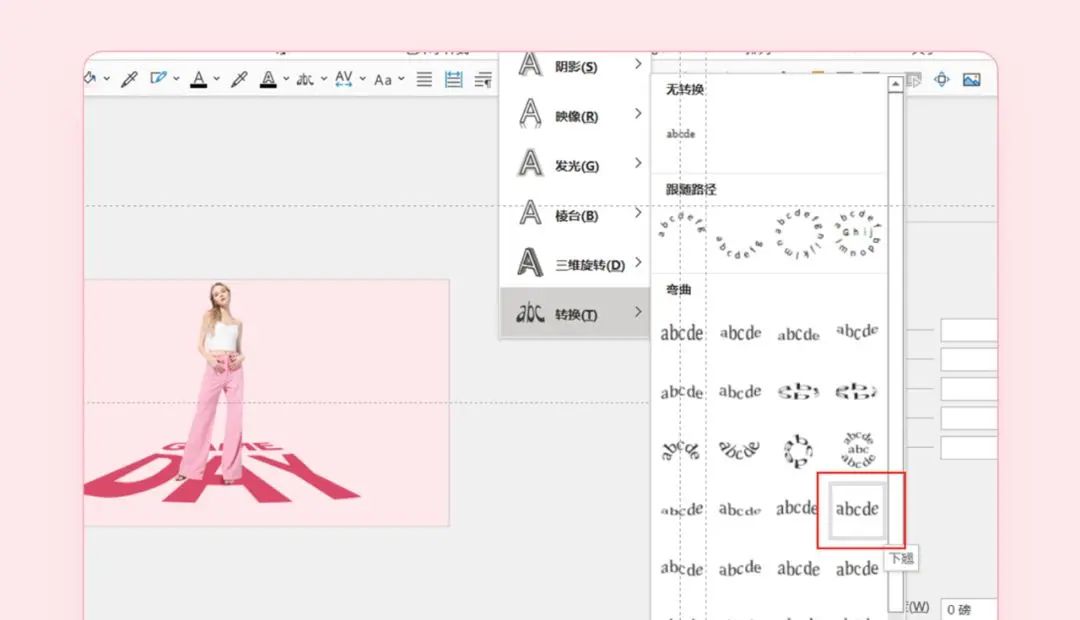
Task: Click the AV character spacing icon
Action: tap(344, 79)
